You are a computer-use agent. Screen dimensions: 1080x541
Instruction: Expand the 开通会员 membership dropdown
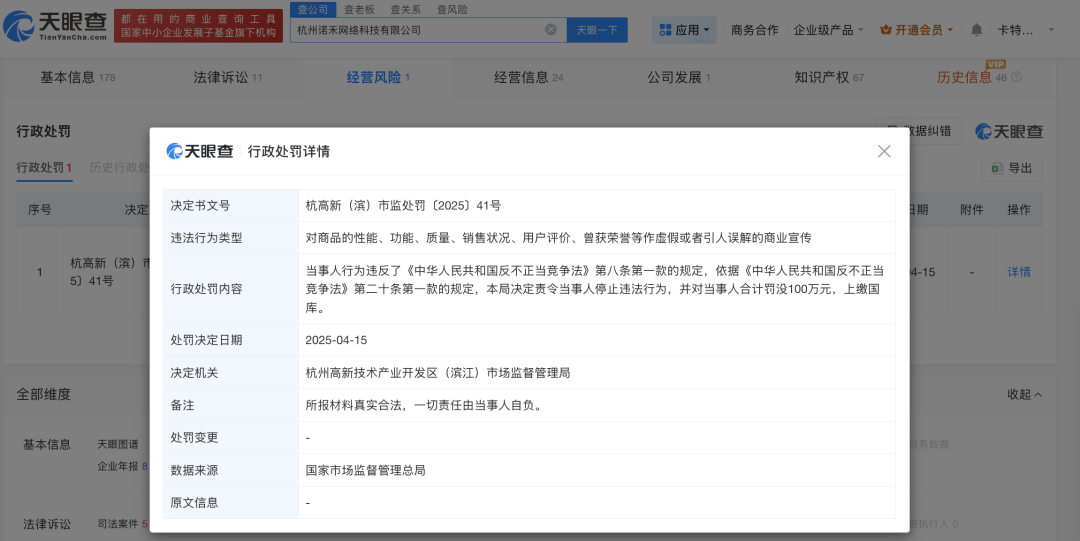tap(950, 30)
